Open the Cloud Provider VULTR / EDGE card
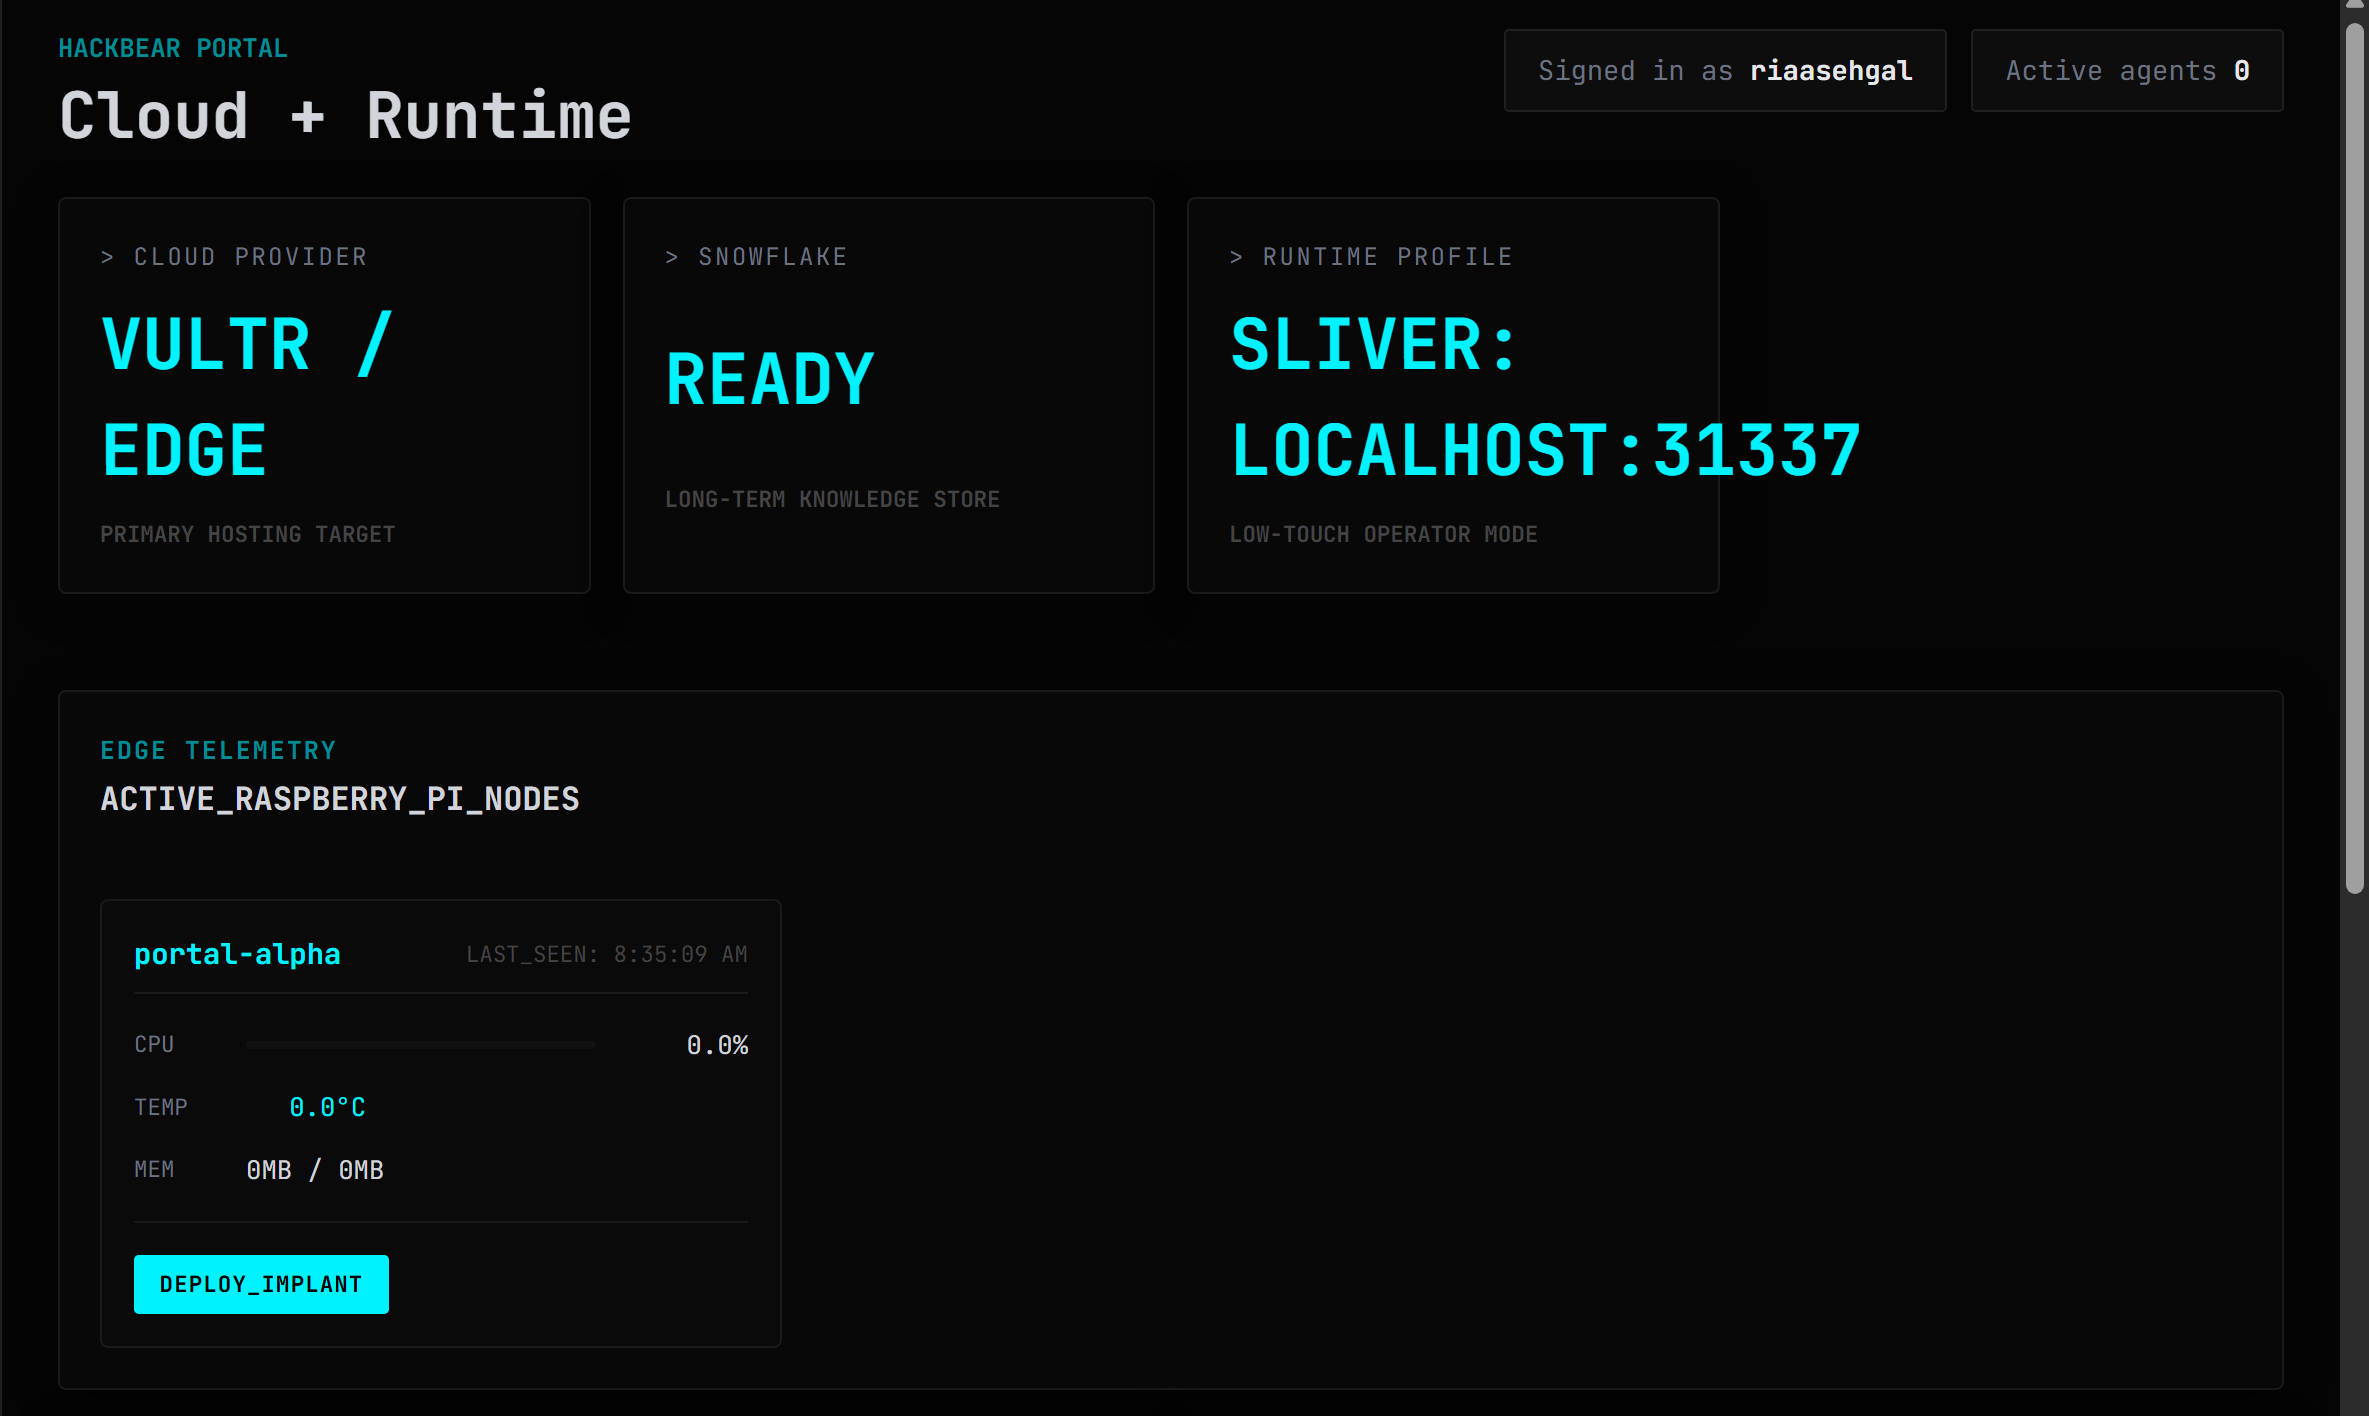Image resolution: width=2369 pixels, height=1416 pixels. [324, 395]
